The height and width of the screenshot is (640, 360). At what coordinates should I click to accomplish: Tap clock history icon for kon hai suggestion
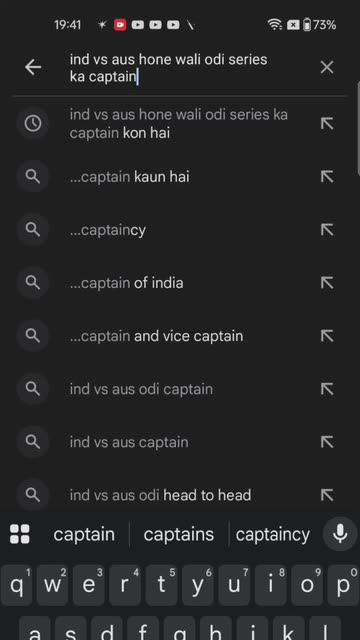pos(33,123)
